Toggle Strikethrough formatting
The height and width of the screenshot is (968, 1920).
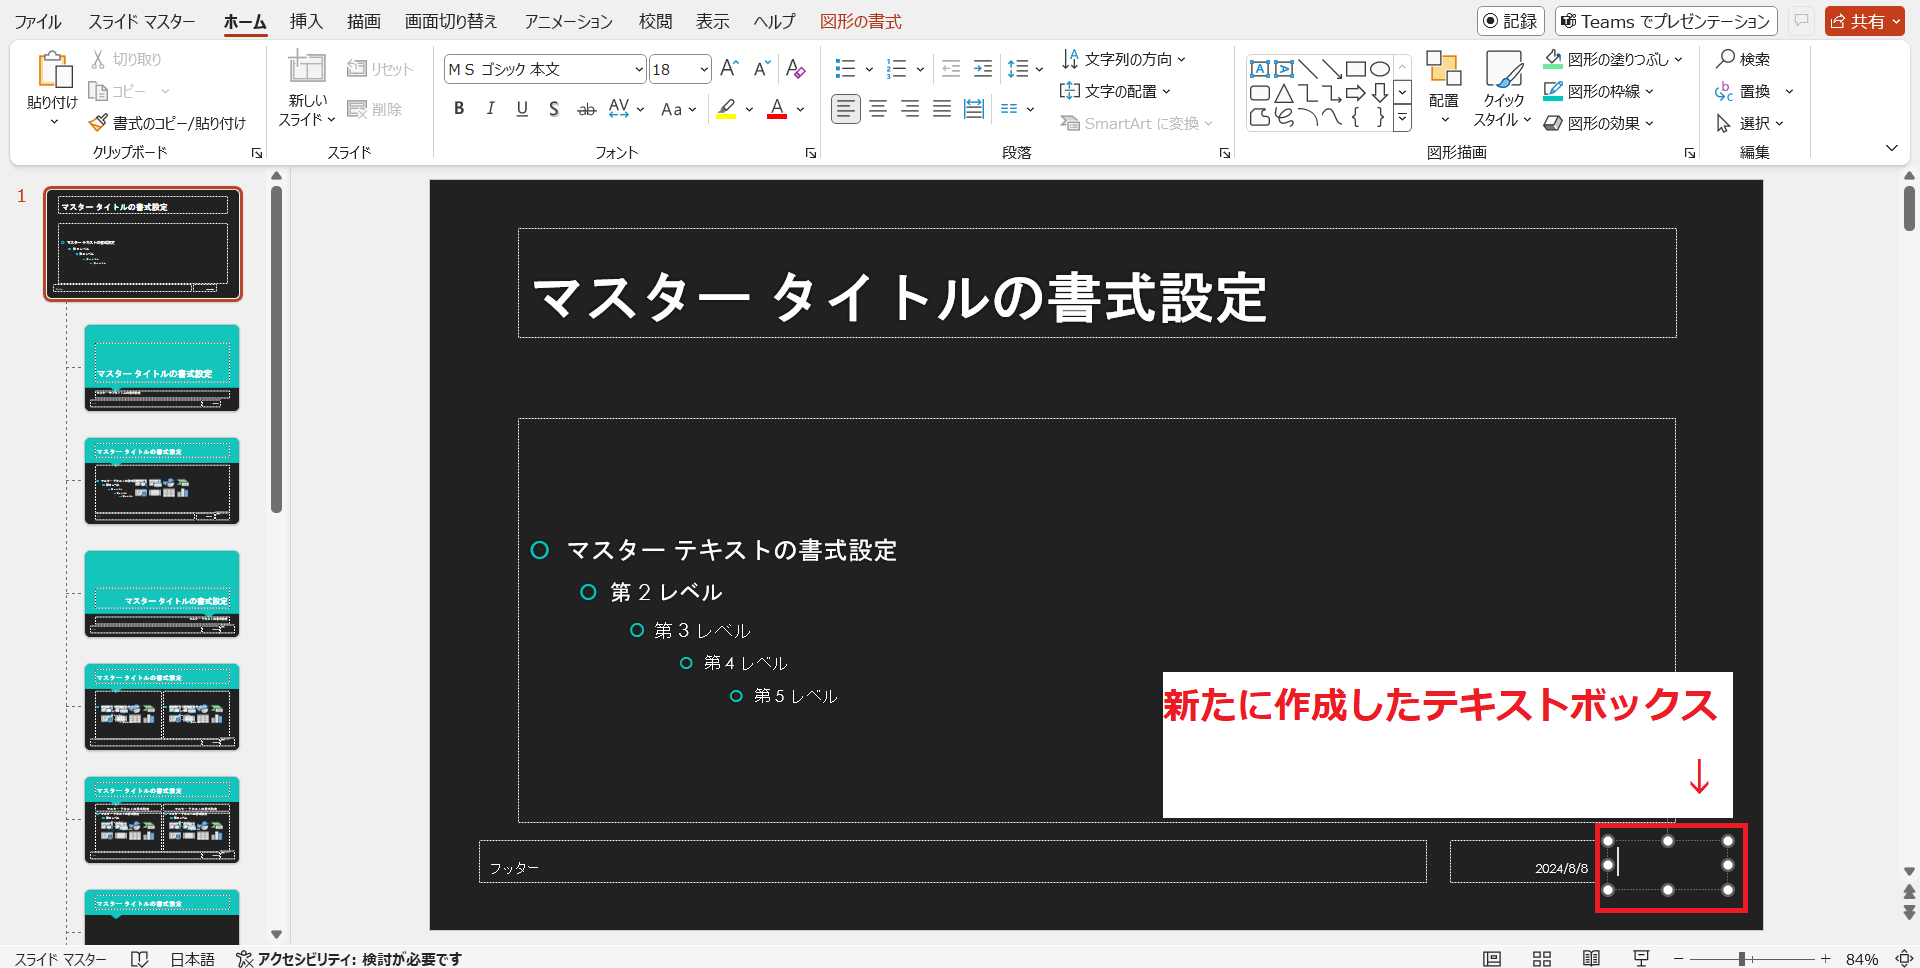click(x=587, y=109)
